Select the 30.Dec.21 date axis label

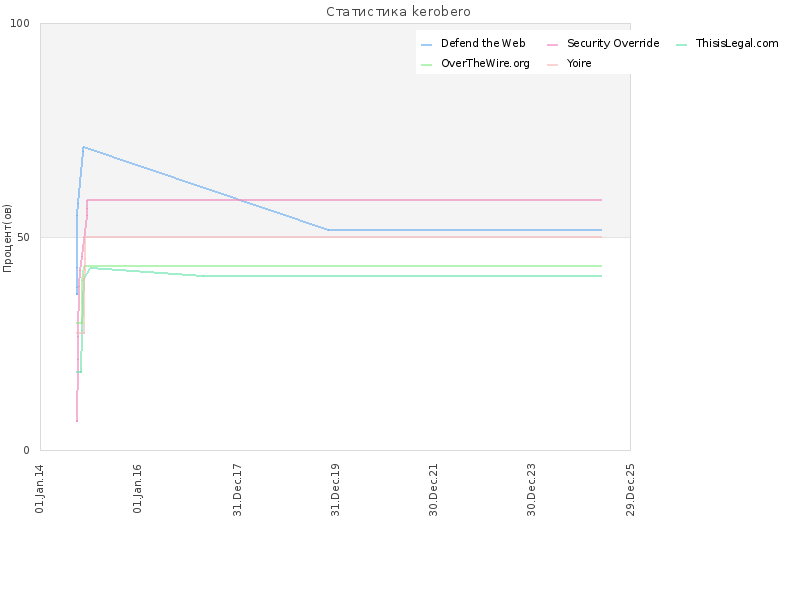coord(433,490)
